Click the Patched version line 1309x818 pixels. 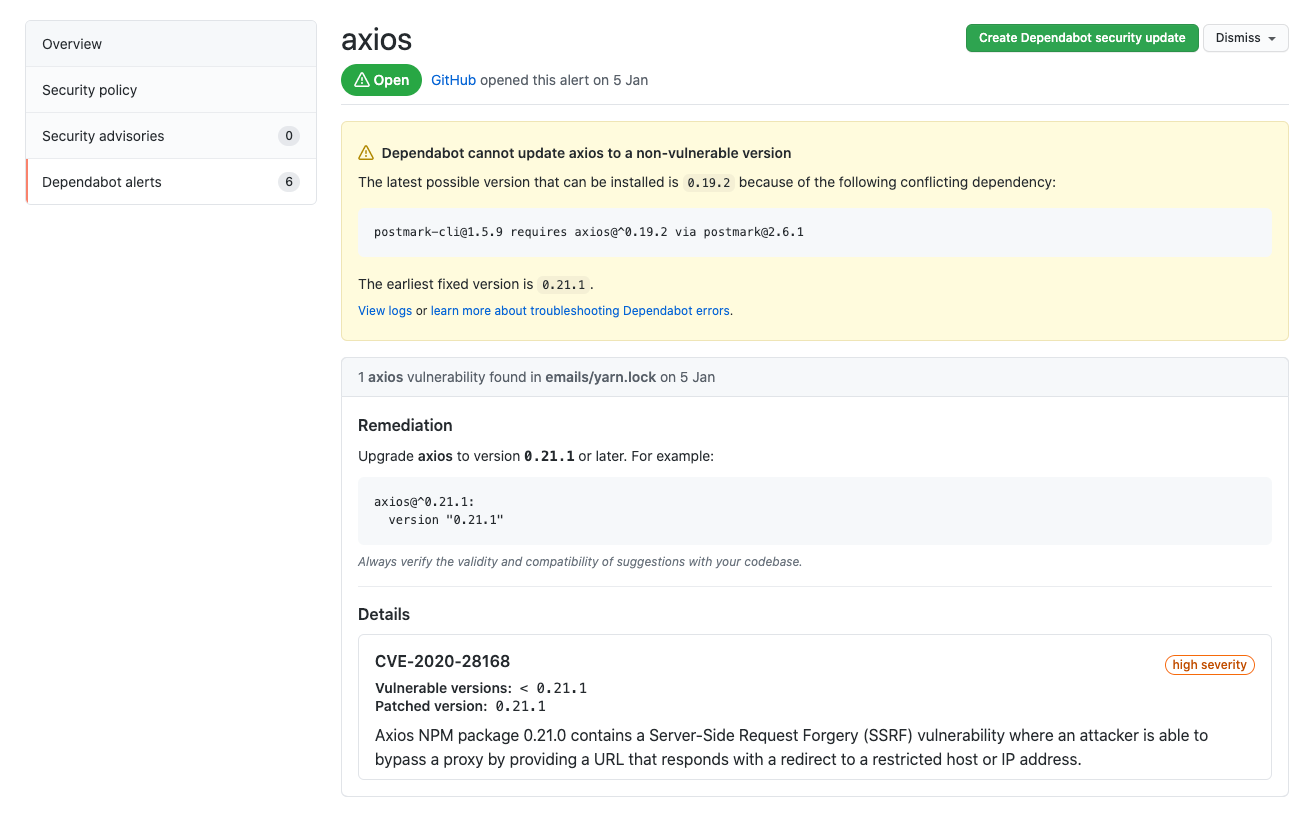460,706
